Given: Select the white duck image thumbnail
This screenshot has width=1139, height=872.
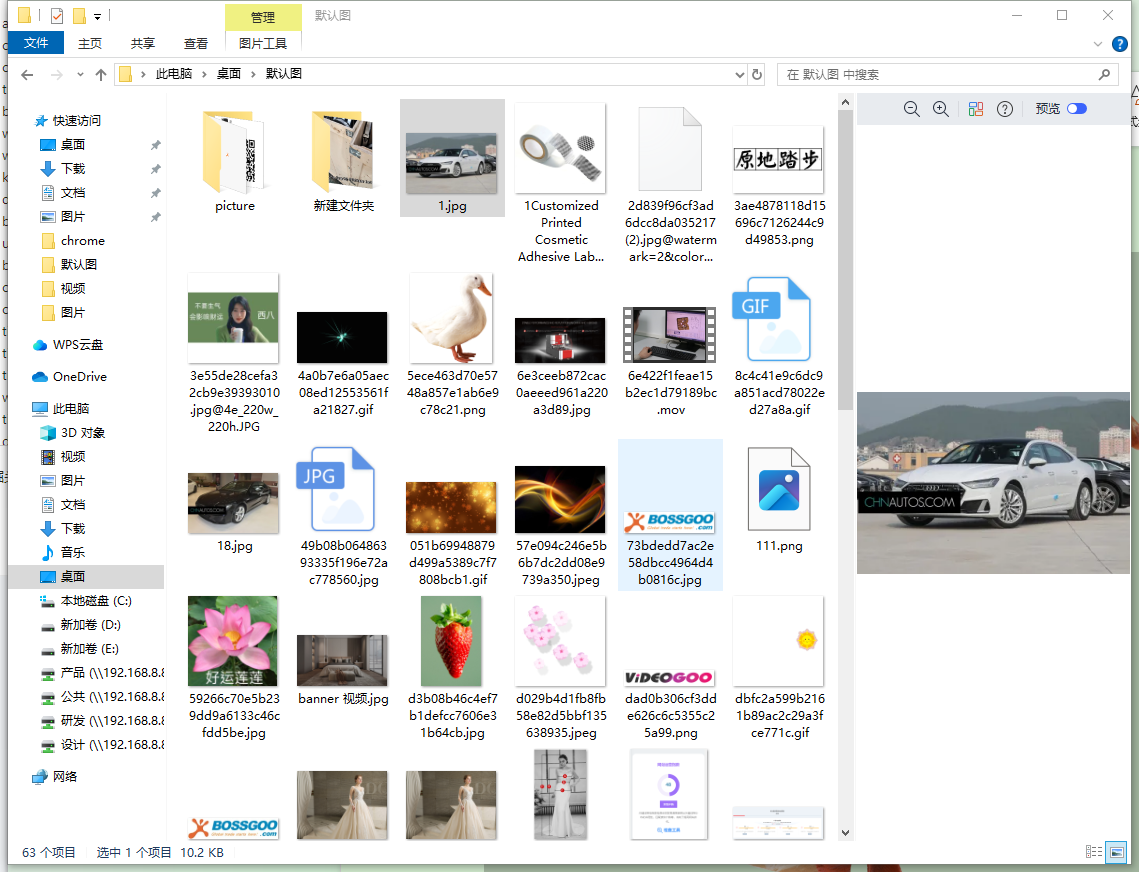Looking at the screenshot, I should [x=451, y=318].
